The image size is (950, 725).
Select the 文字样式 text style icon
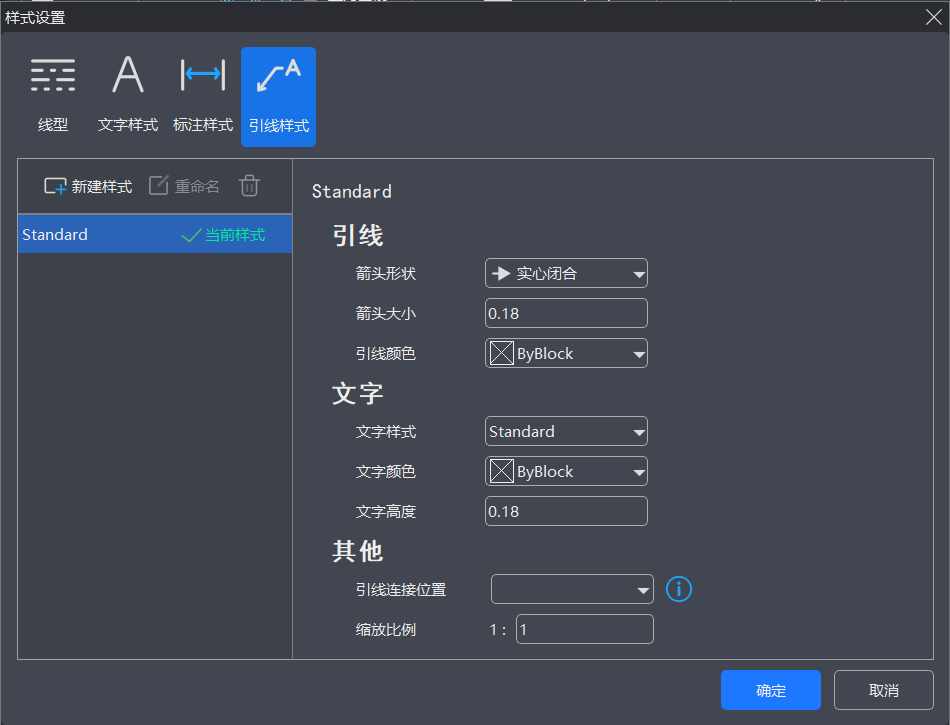tap(128, 76)
